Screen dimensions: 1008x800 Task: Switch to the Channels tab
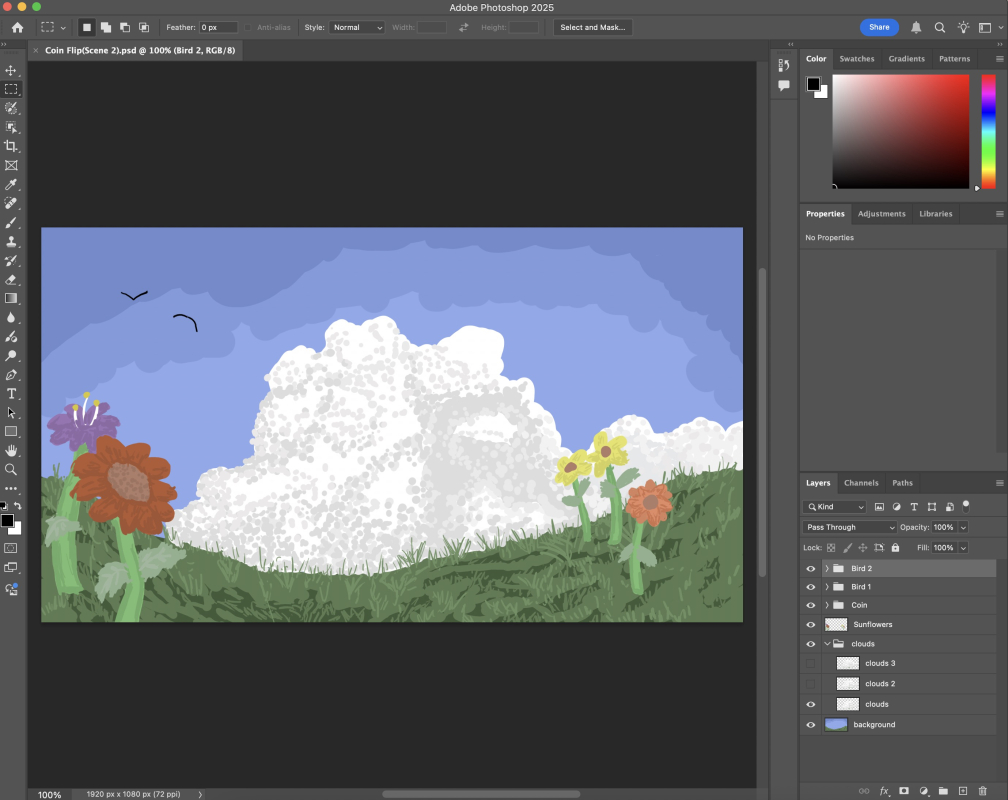click(x=861, y=483)
